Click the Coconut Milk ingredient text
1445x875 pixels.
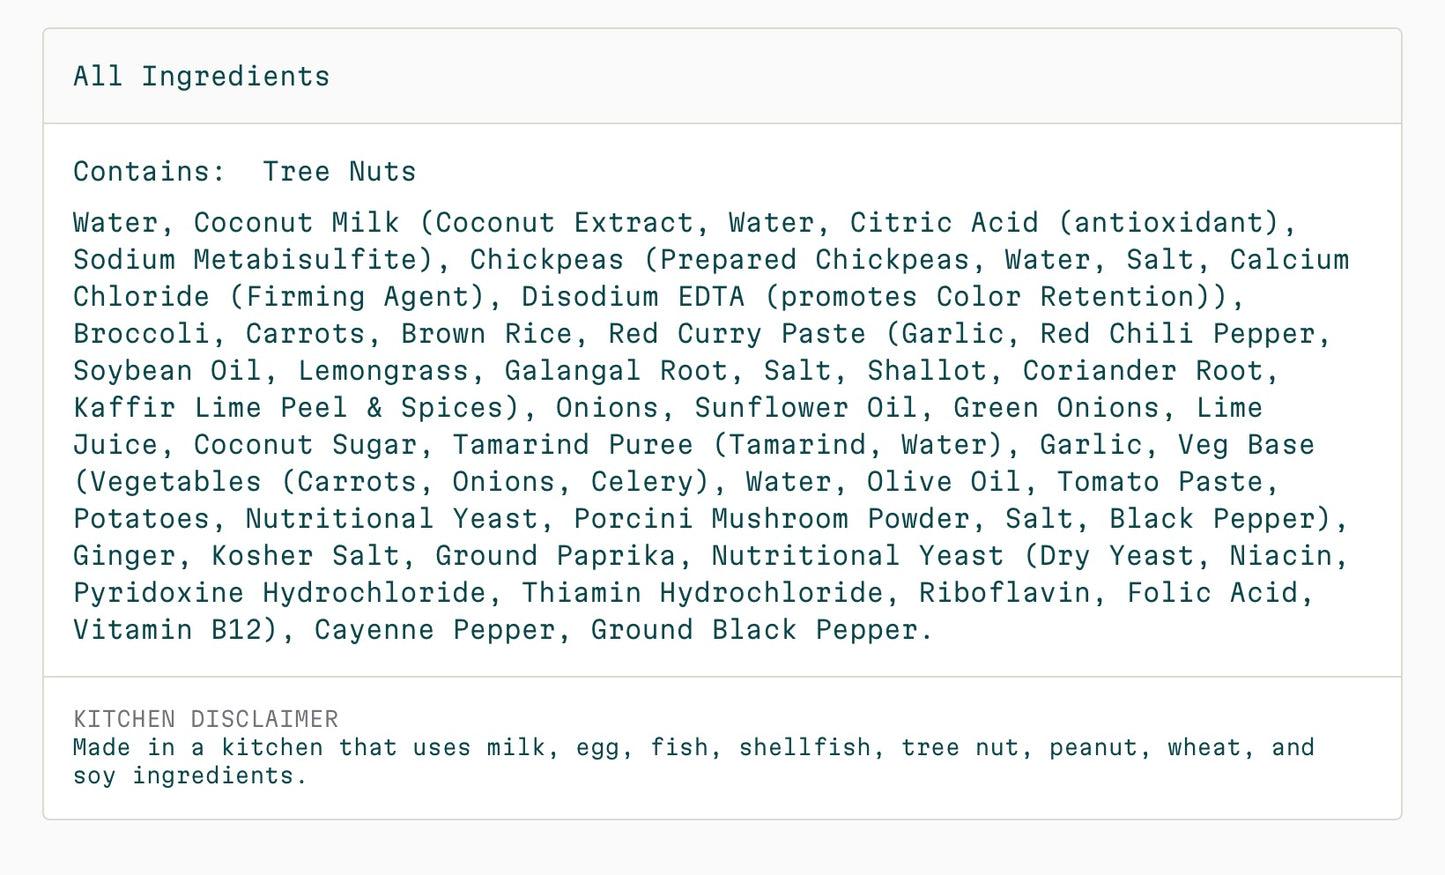coord(296,222)
